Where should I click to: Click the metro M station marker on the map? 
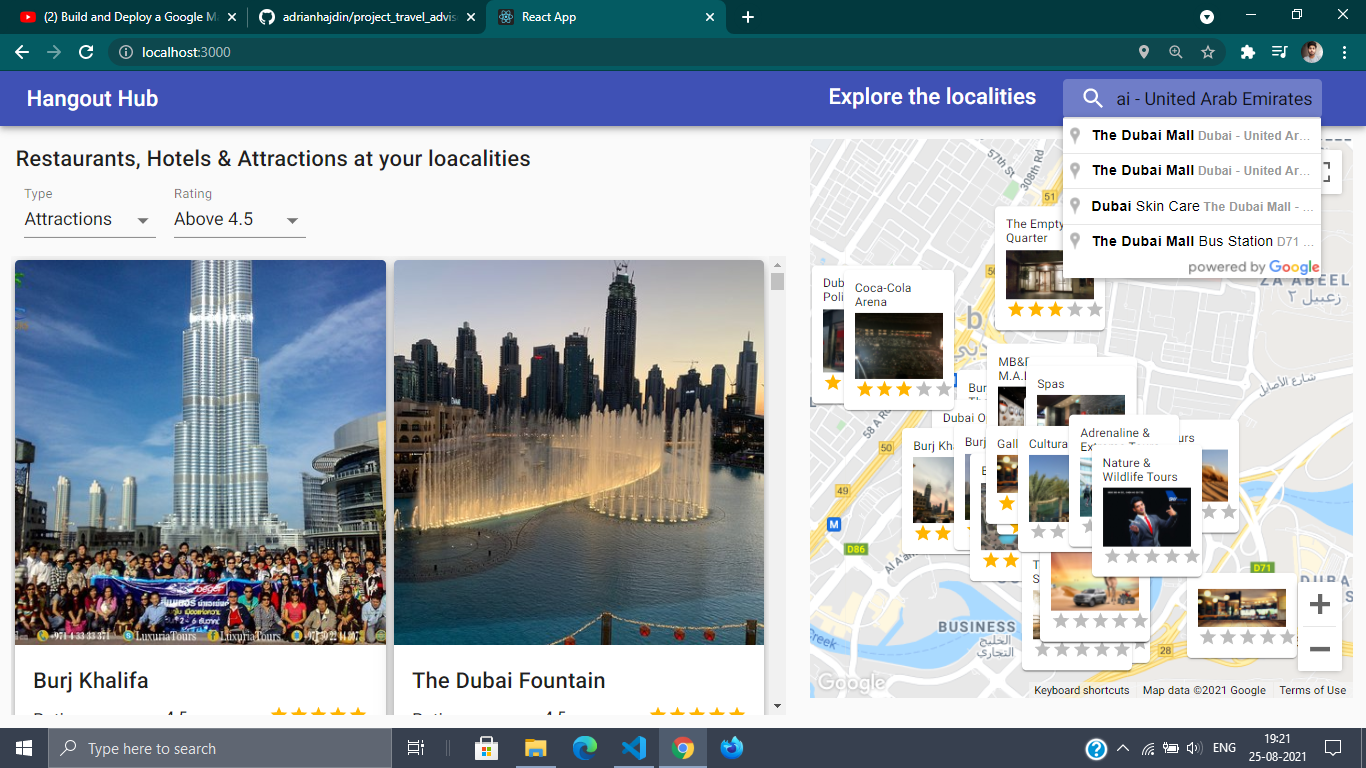(x=834, y=524)
